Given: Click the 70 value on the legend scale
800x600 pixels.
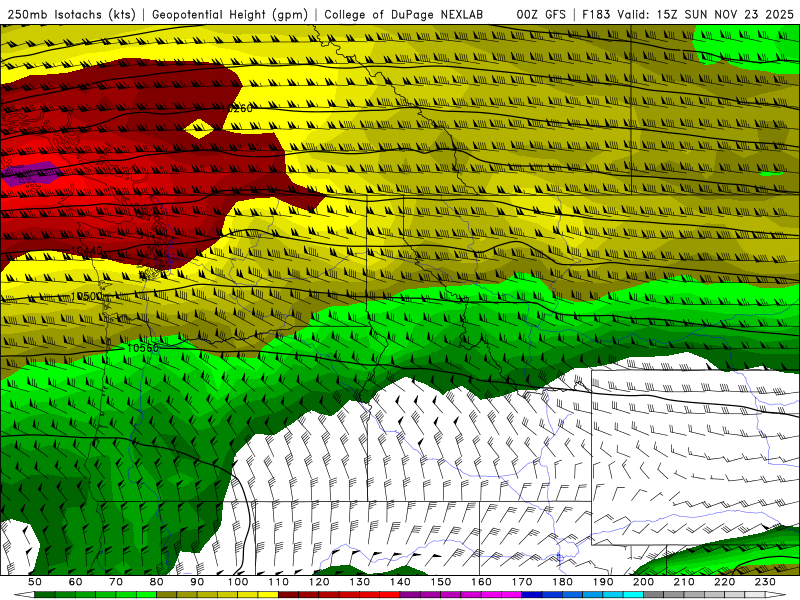Looking at the screenshot, I should [x=116, y=582].
